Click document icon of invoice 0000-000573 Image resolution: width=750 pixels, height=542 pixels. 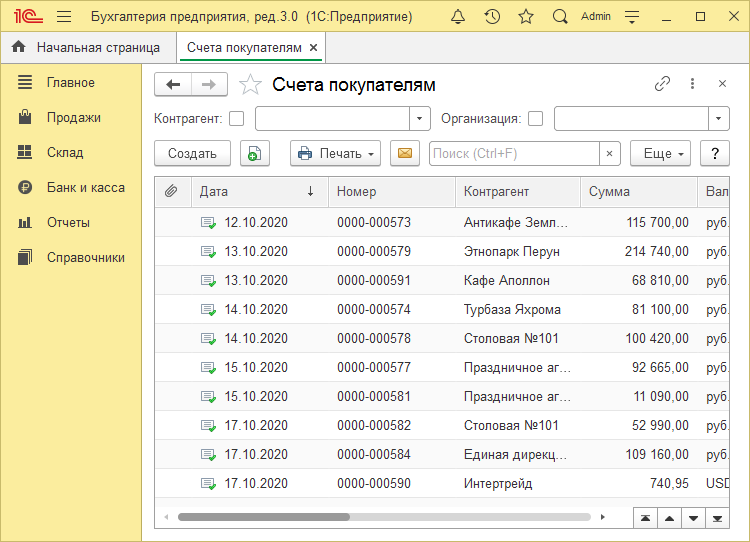[208, 222]
